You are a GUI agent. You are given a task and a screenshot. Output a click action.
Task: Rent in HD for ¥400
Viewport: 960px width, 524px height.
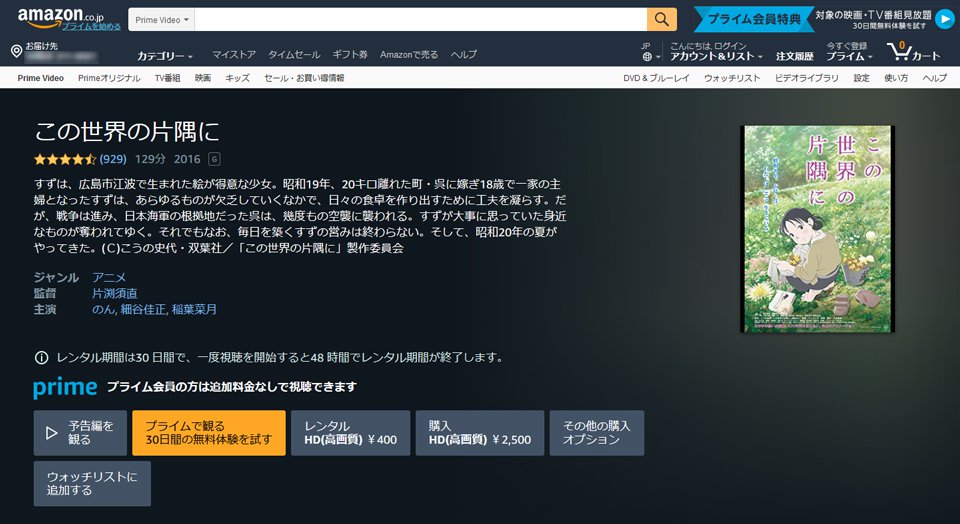(350, 433)
